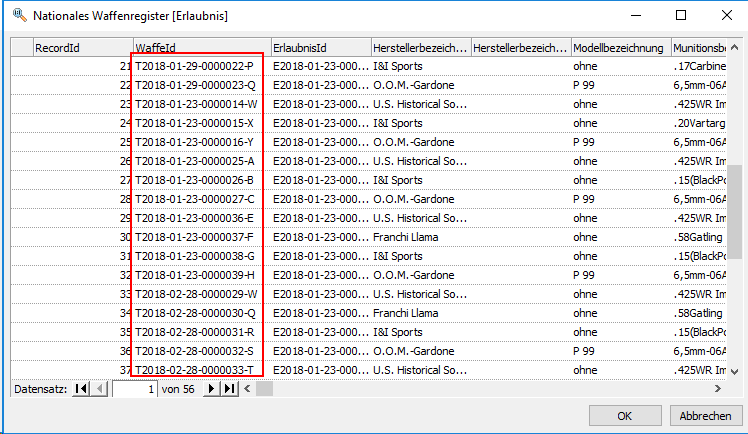The width and height of the screenshot is (748, 434).
Task: Go to the previous record
Action: (100, 389)
